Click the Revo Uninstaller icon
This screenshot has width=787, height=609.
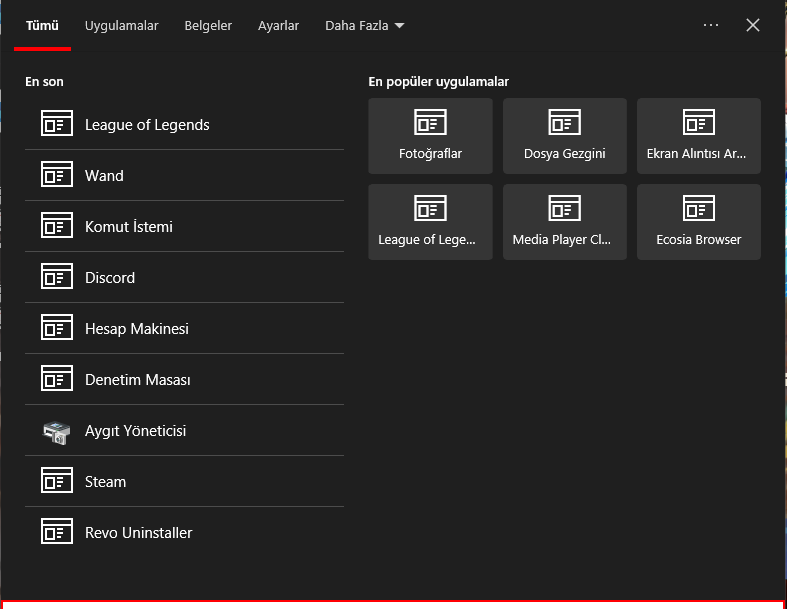click(57, 531)
